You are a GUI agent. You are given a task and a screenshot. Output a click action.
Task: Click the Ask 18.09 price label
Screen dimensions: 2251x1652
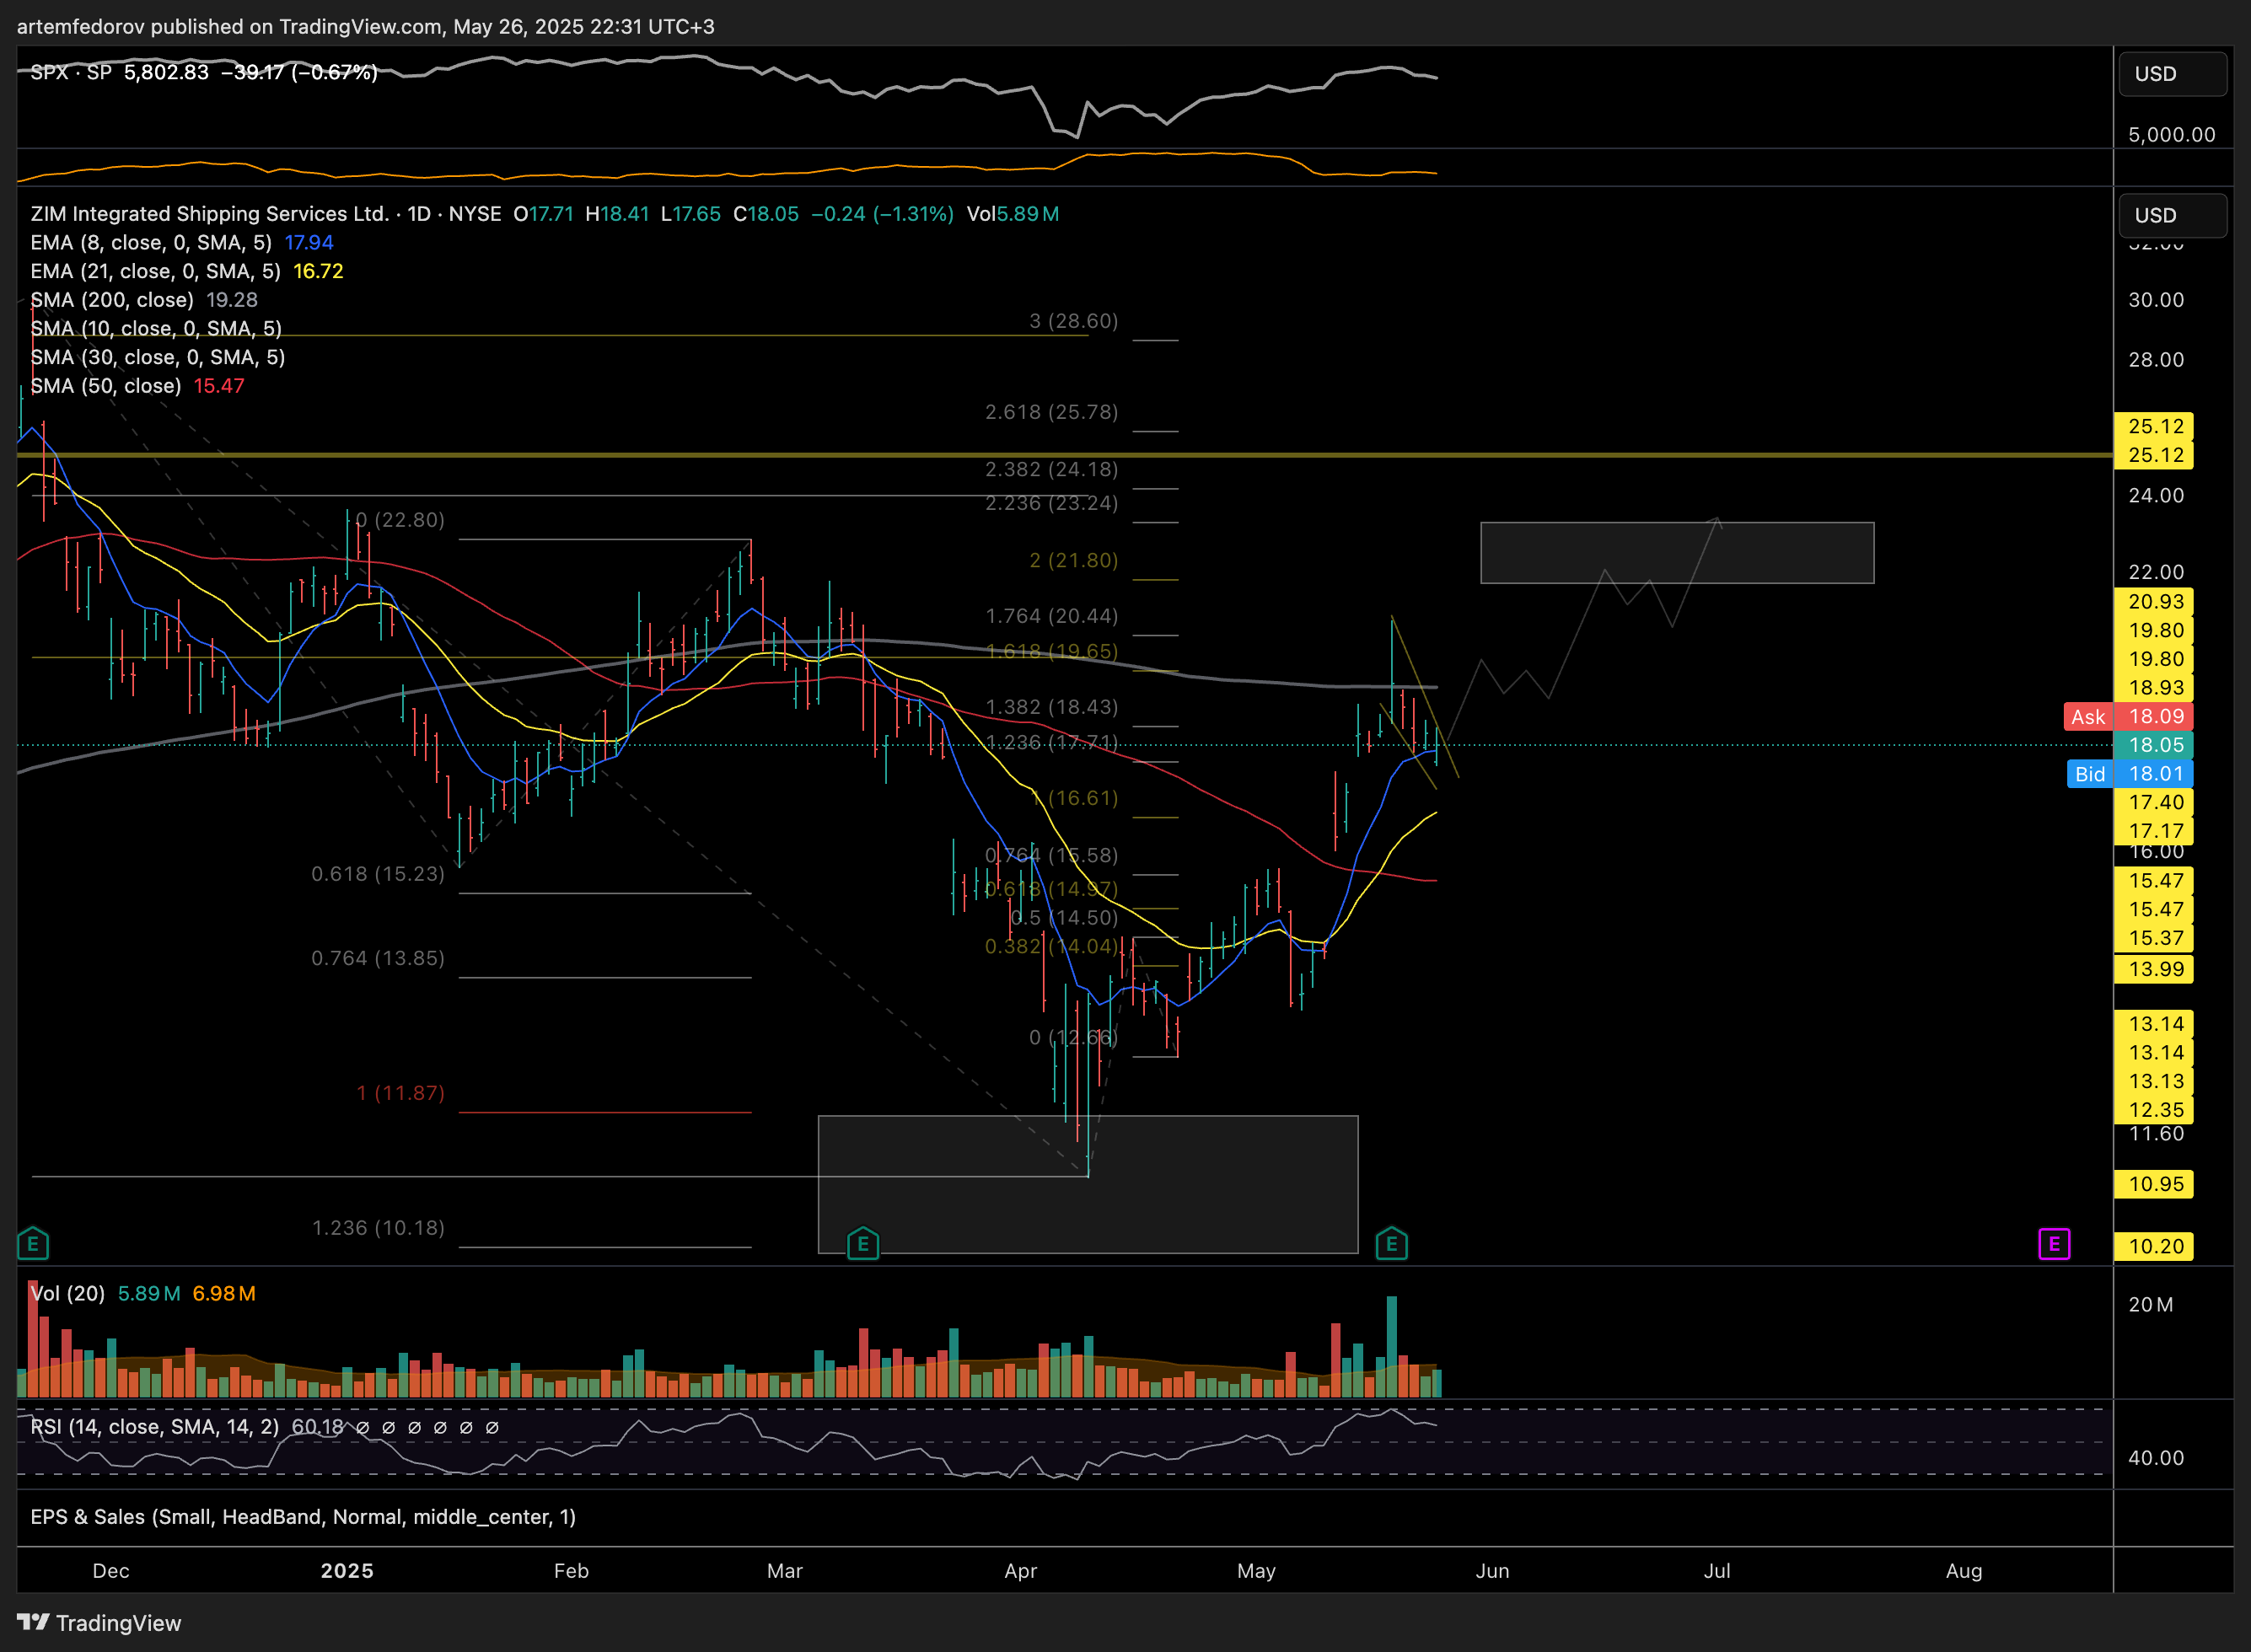point(2129,717)
